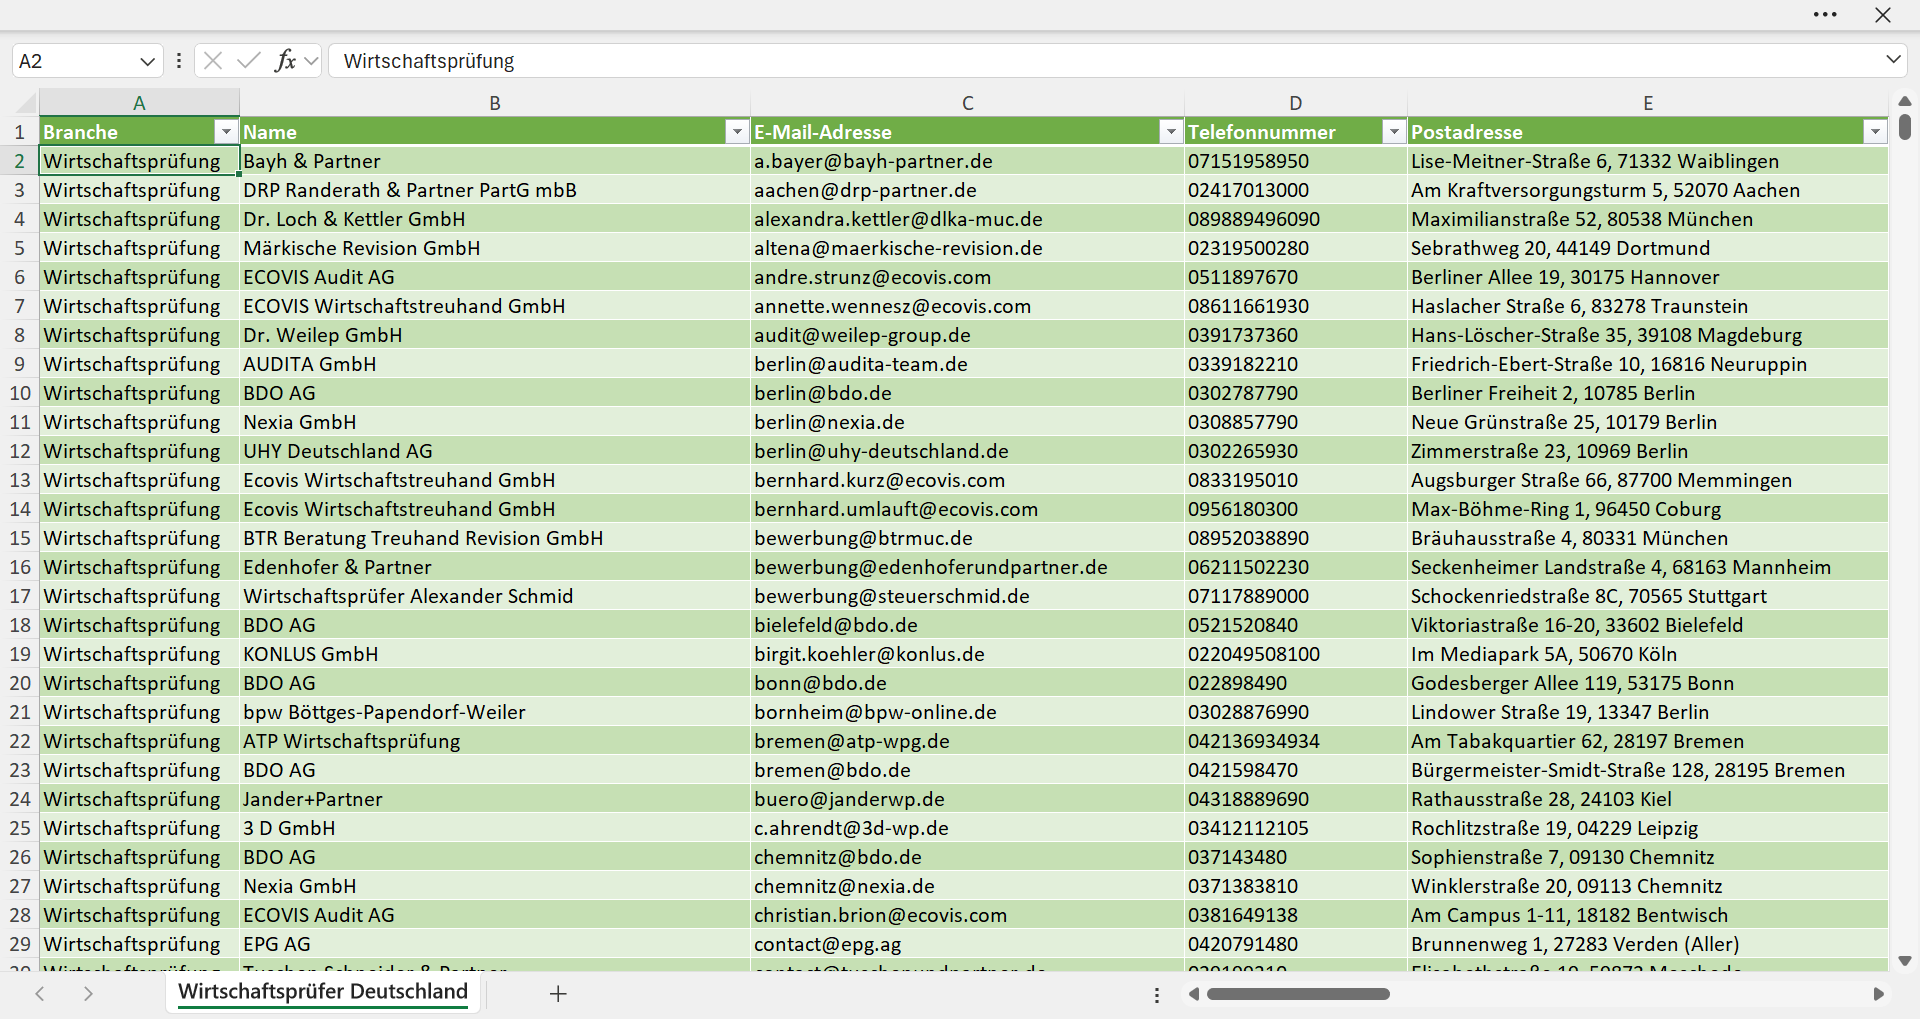Select bpw Böttges-Papendorf-Weiler cell
Screen dimensions: 1920x1019
pos(495,712)
